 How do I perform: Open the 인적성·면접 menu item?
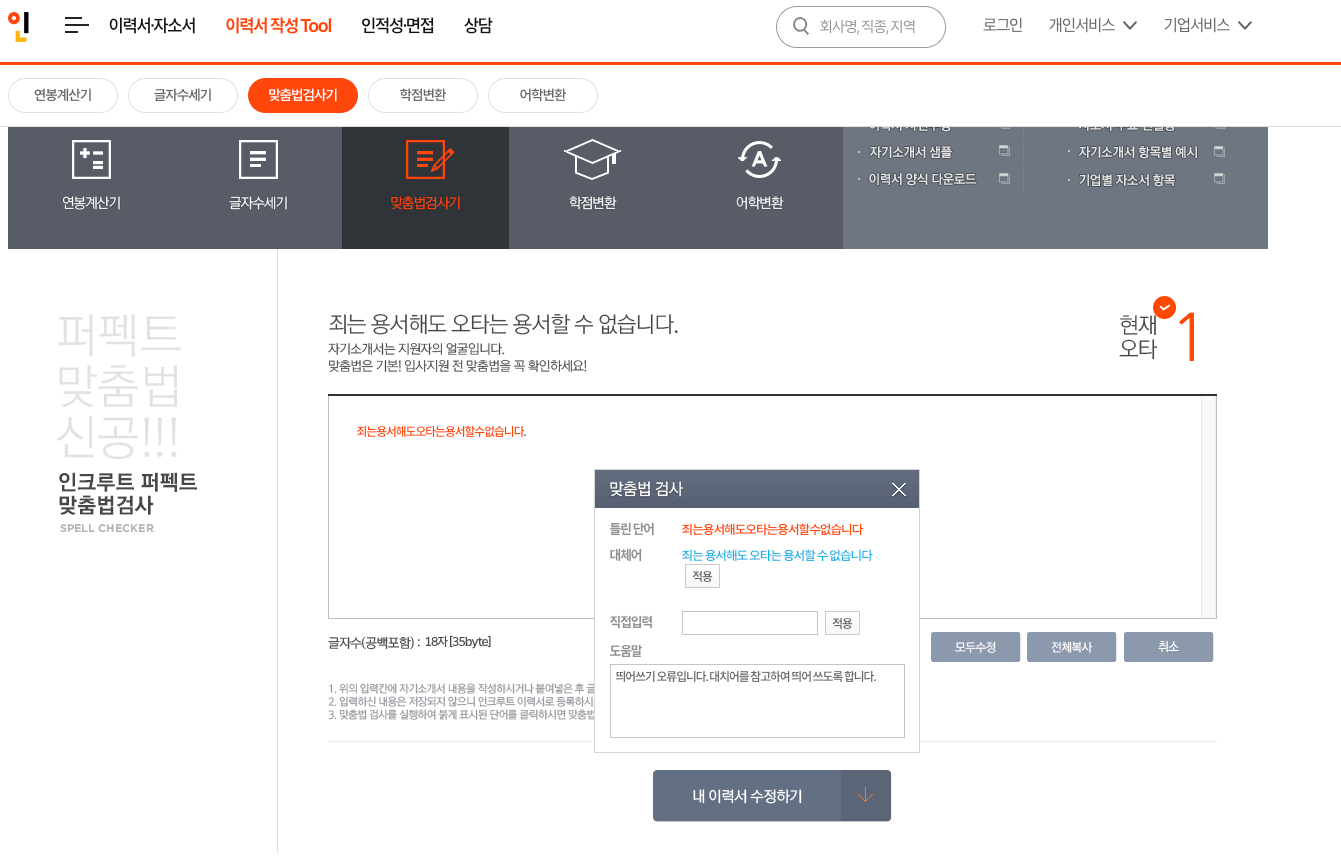click(x=396, y=26)
